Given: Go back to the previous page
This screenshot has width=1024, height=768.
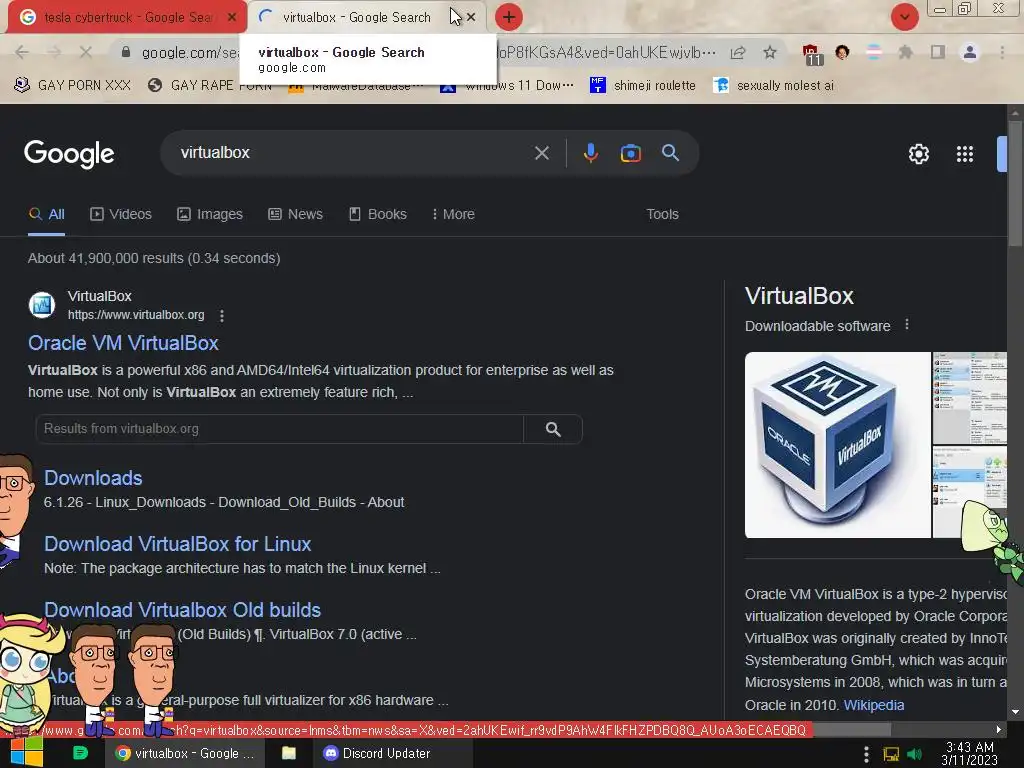Looking at the screenshot, I should [22, 52].
